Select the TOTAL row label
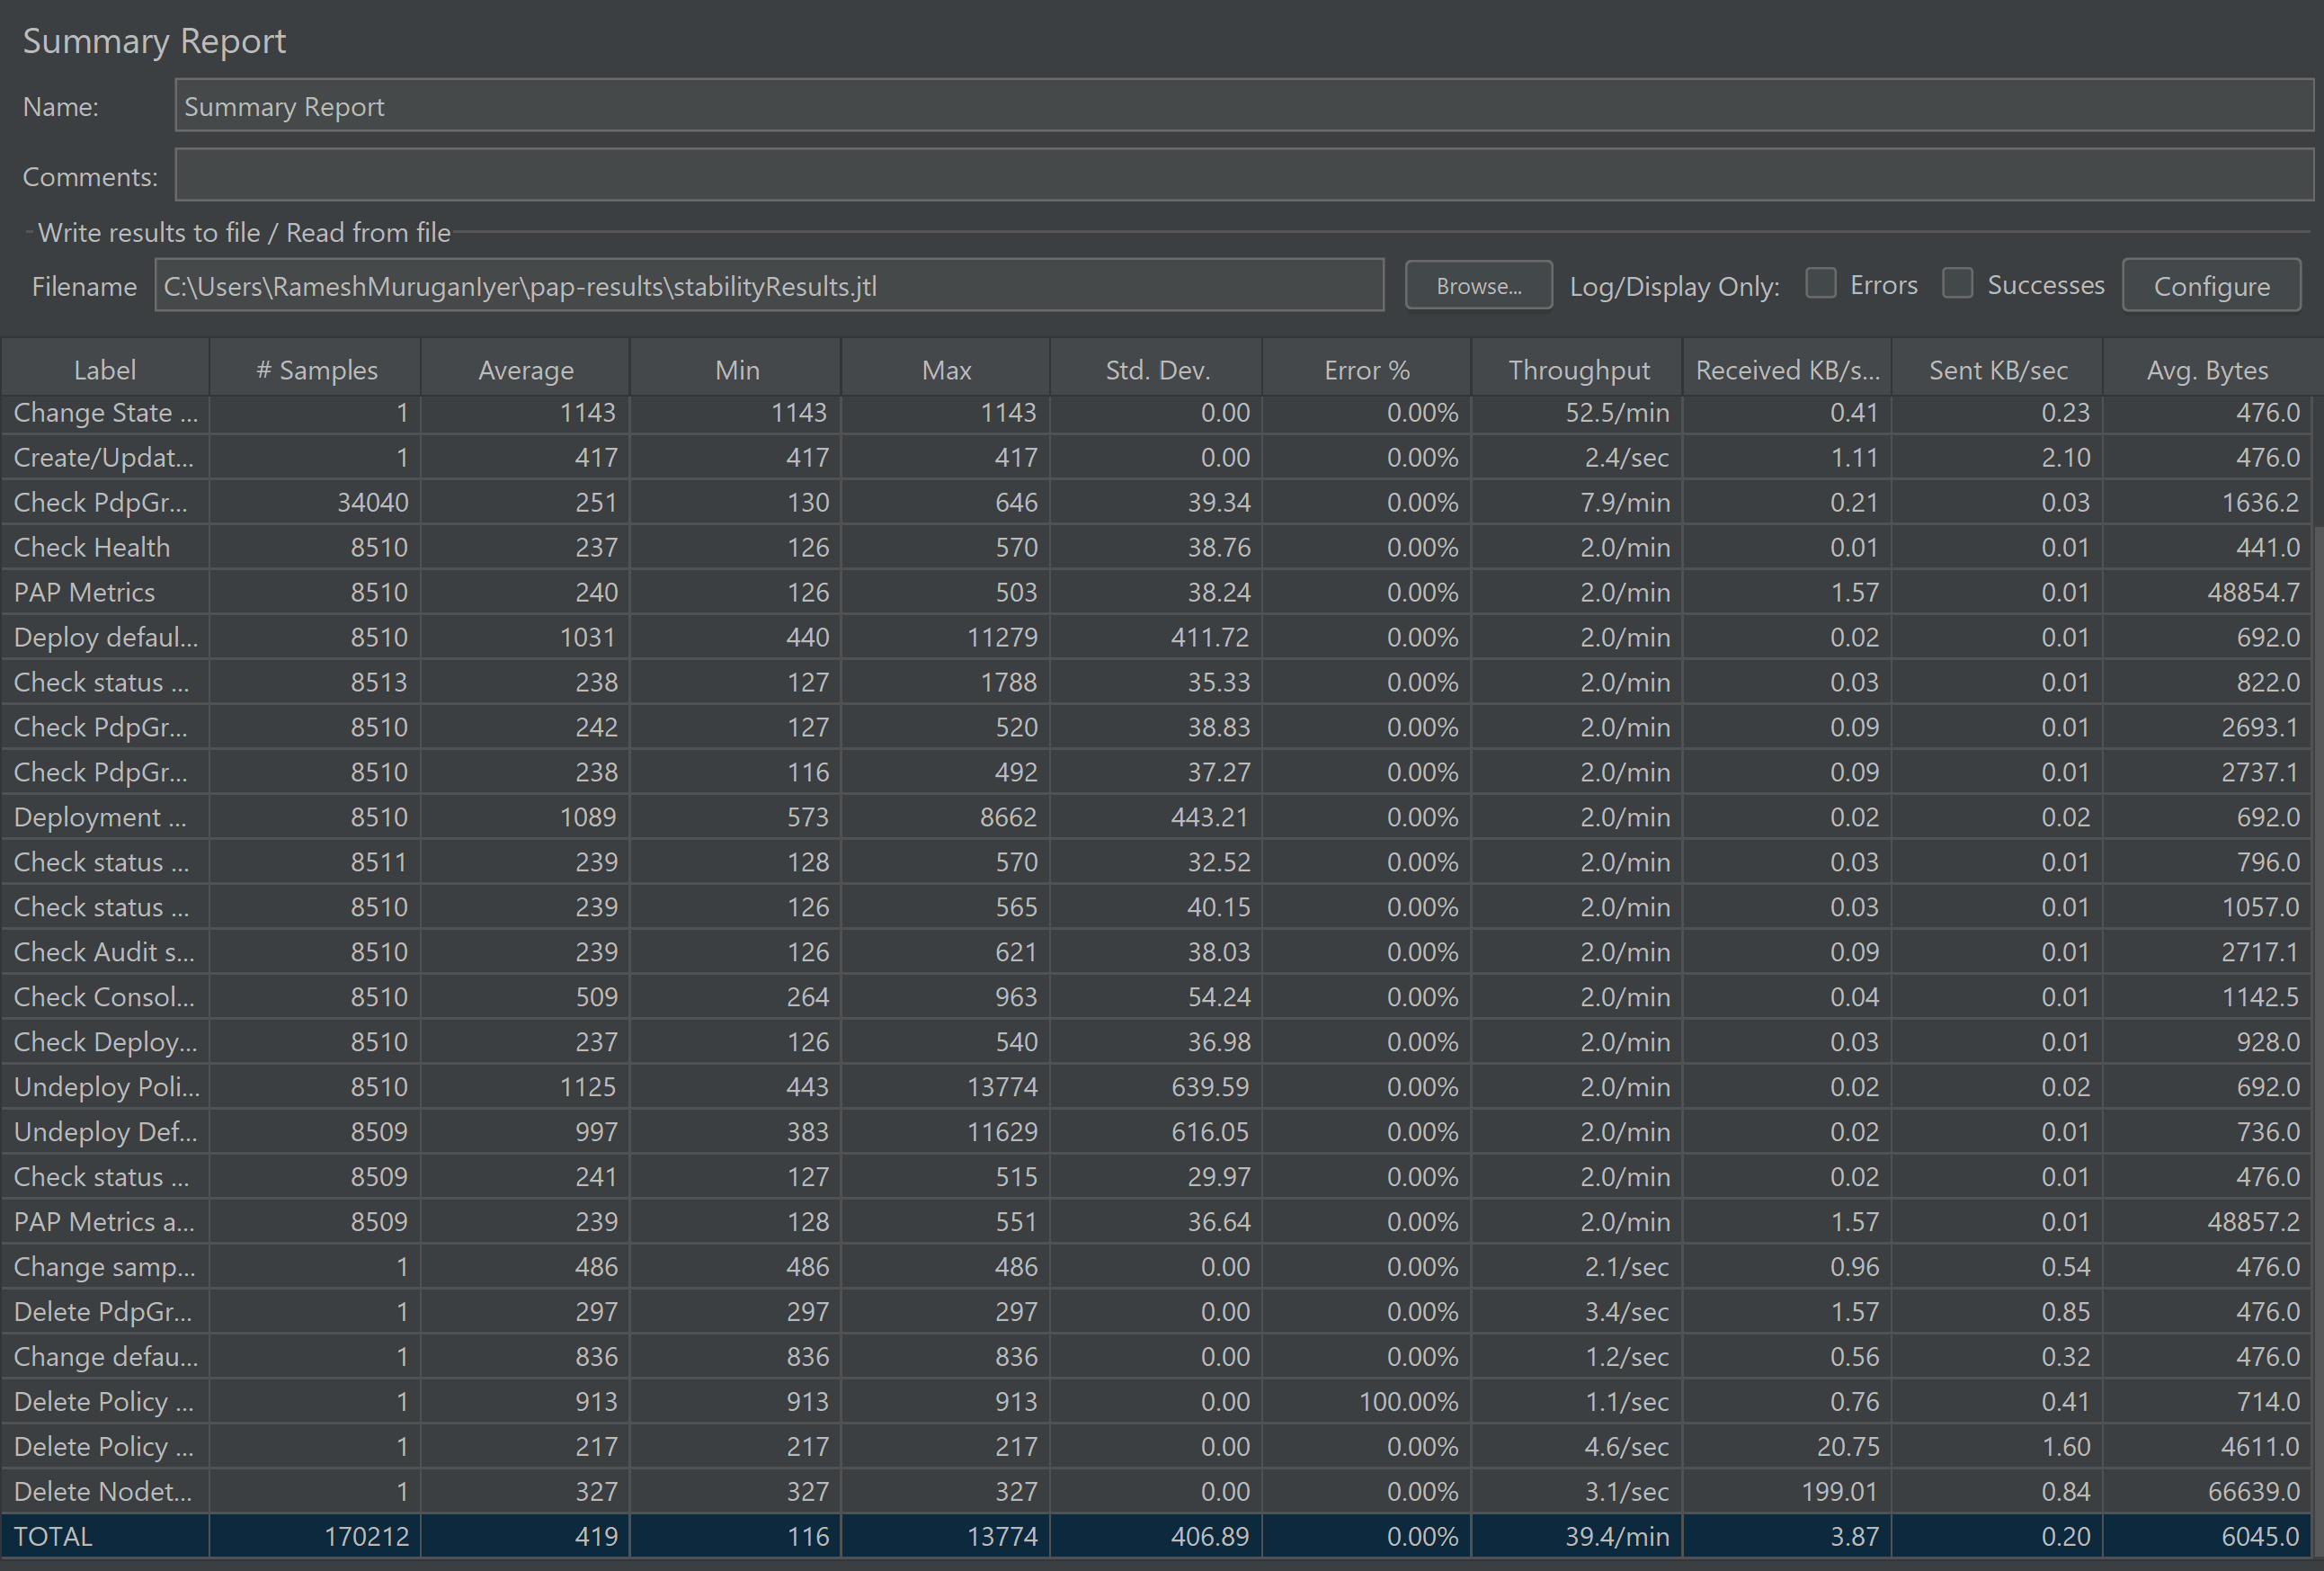Image resolution: width=2324 pixels, height=1571 pixels. [x=105, y=1537]
